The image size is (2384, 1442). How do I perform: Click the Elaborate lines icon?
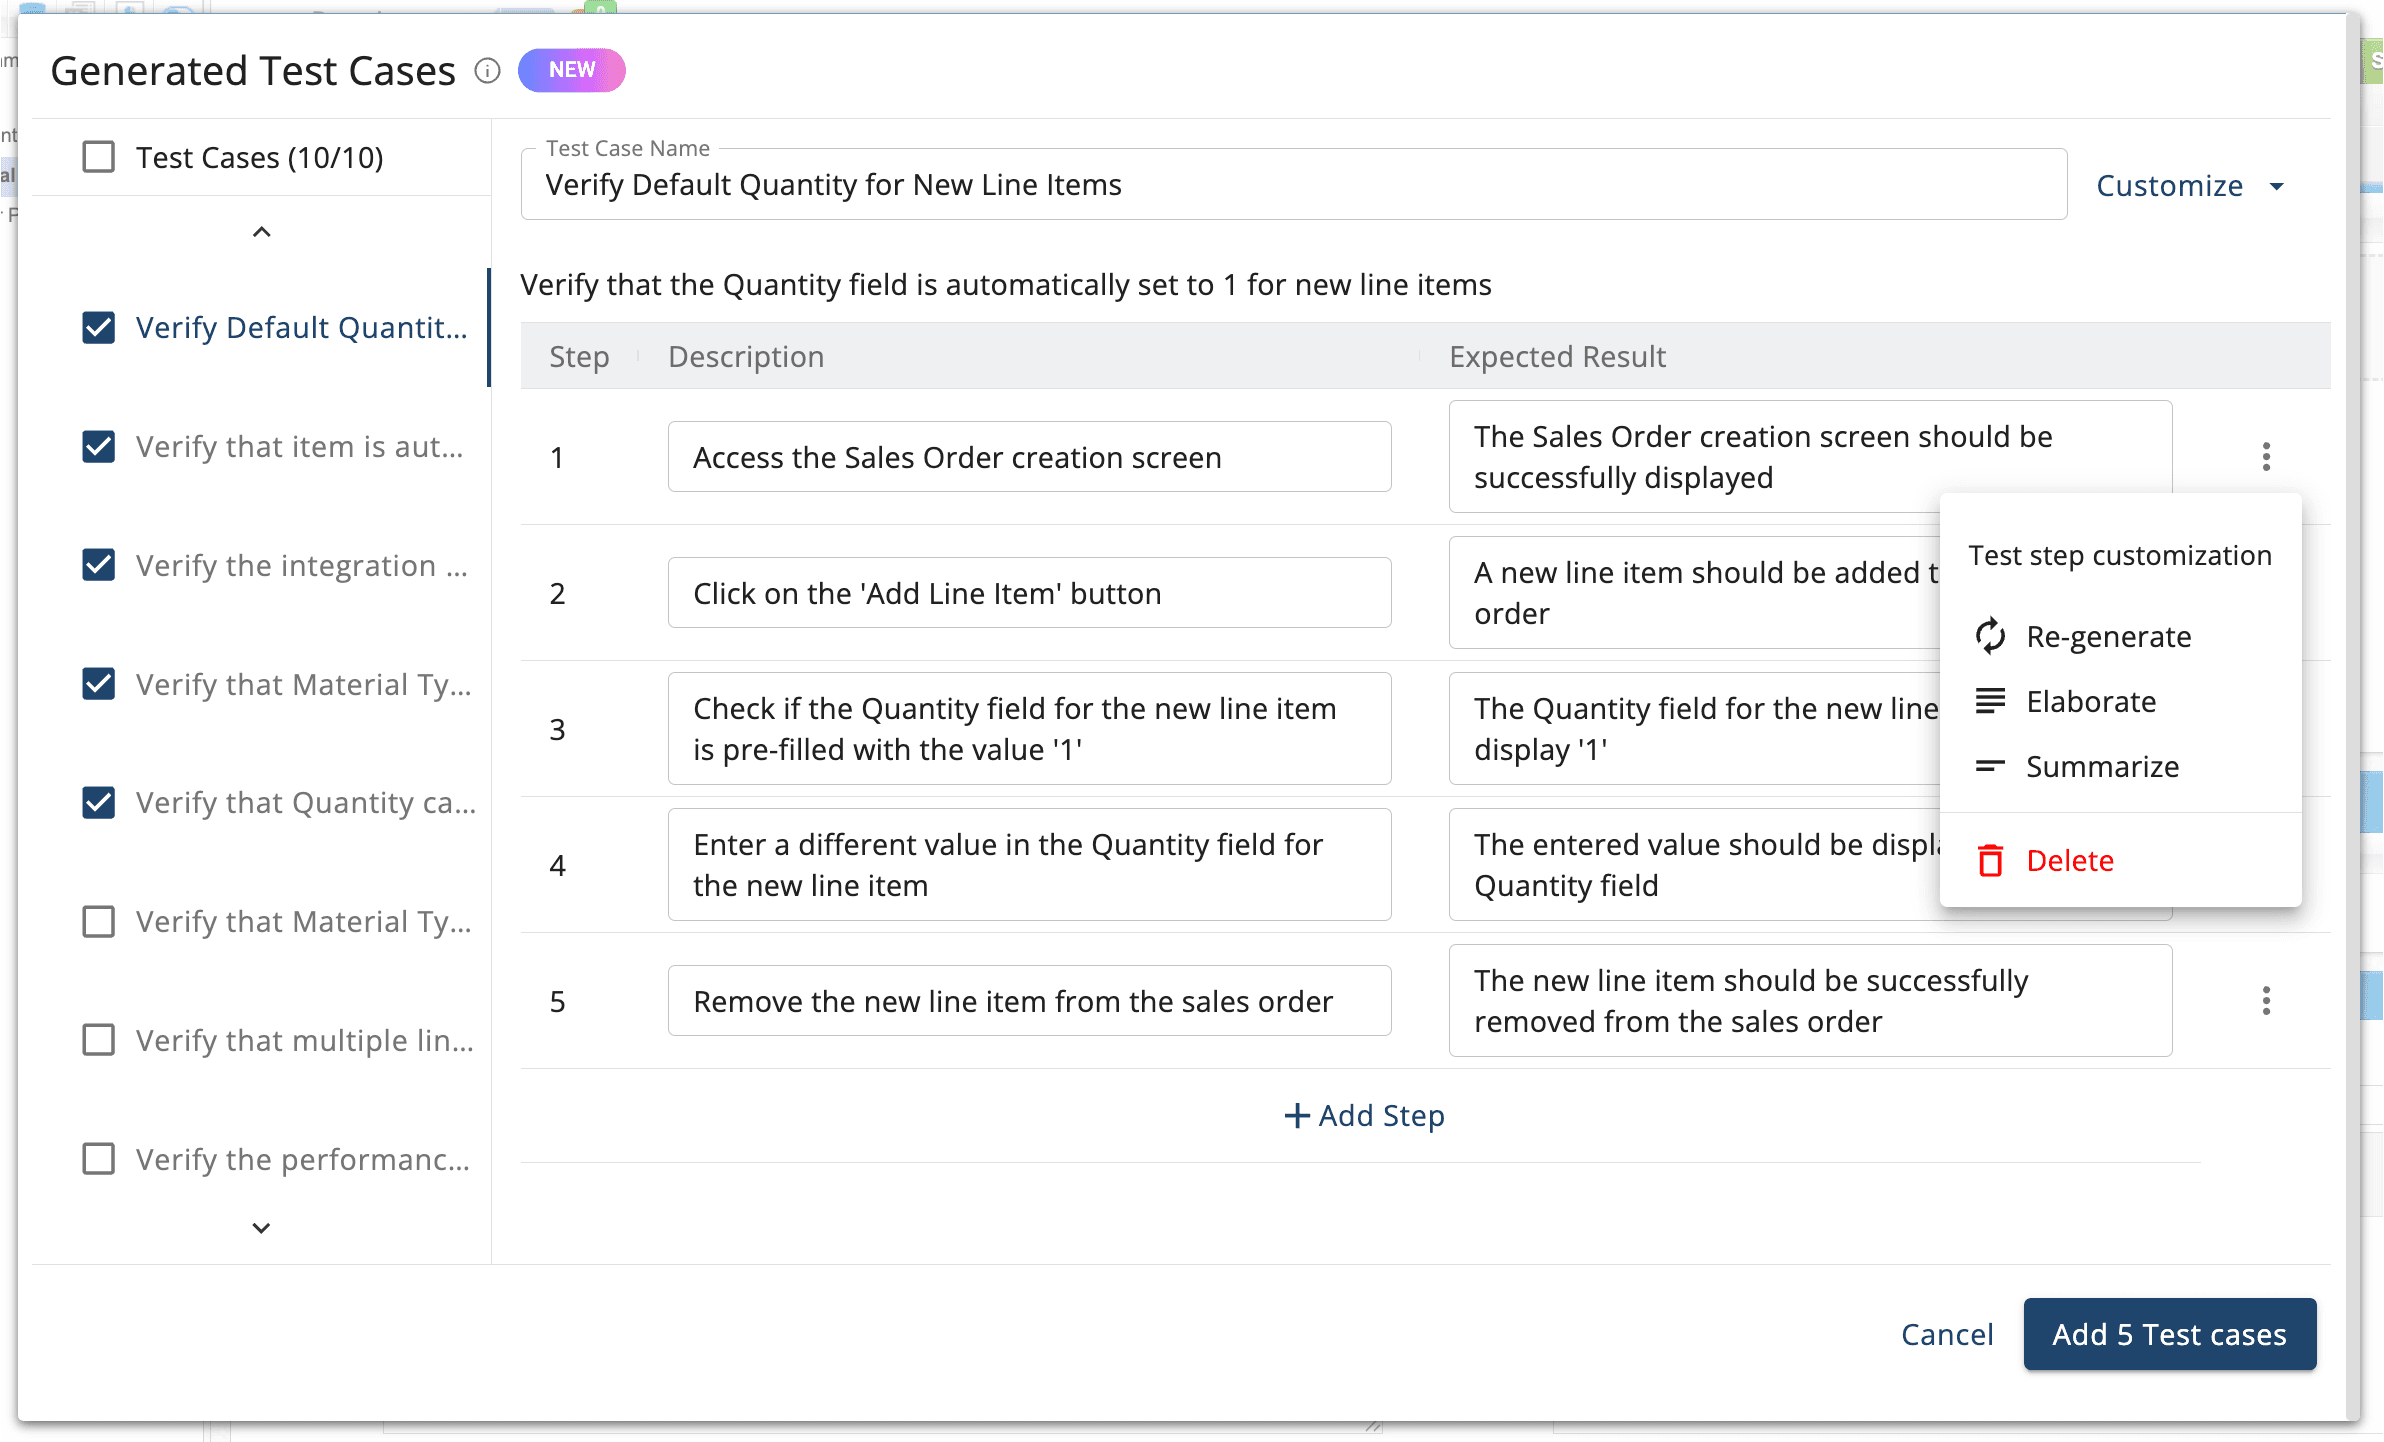click(x=1992, y=701)
